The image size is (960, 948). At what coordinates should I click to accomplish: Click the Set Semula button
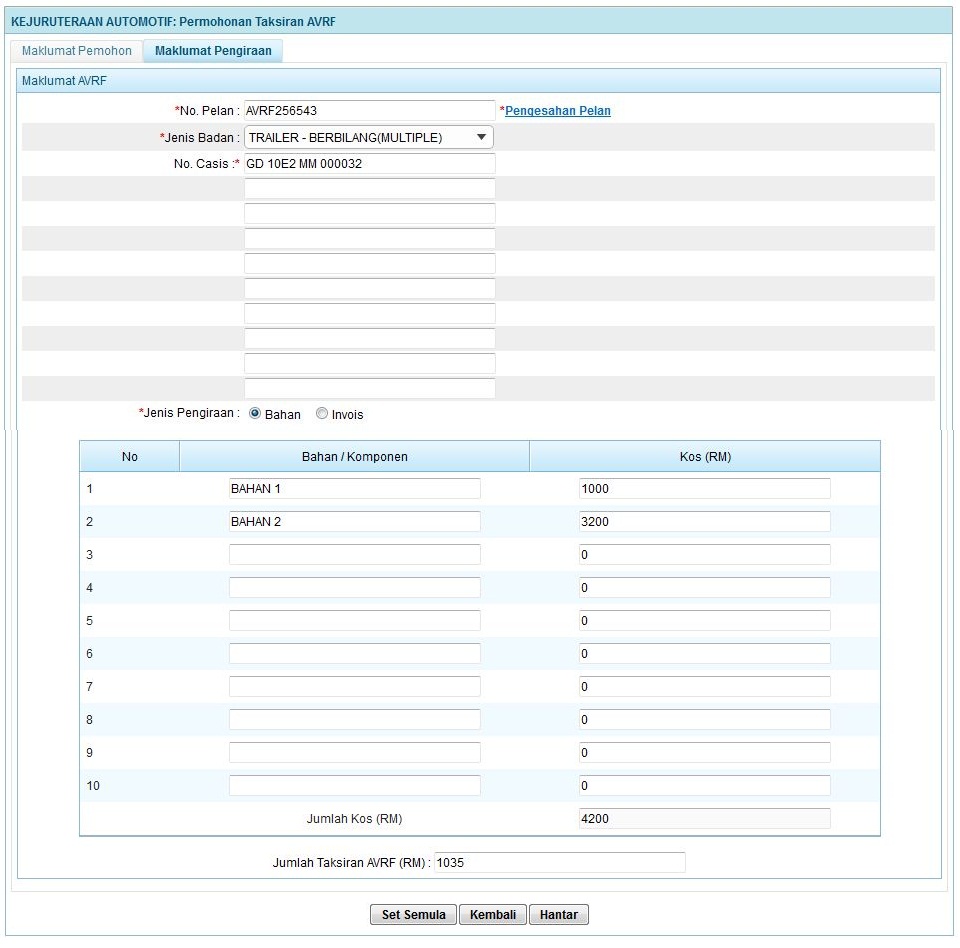click(413, 915)
